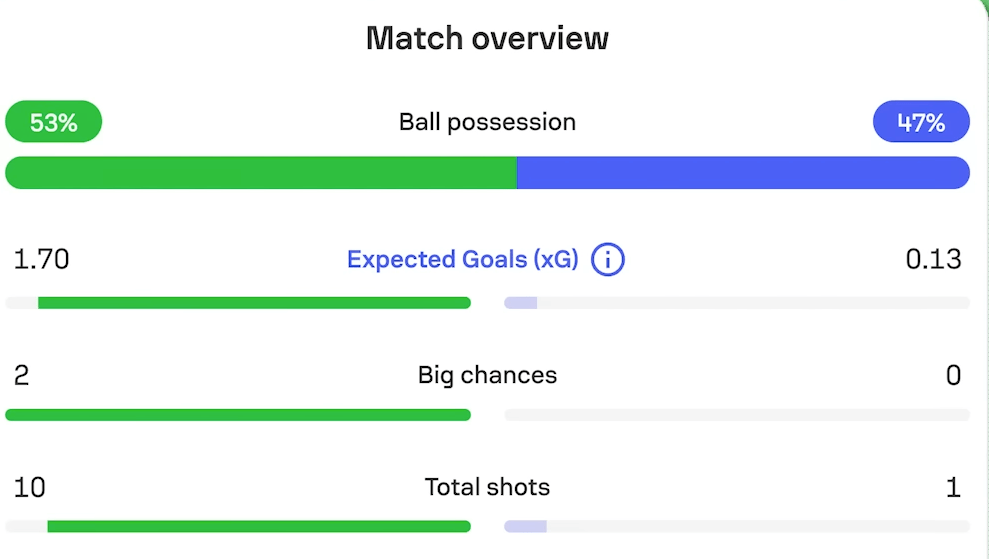
Task: Click the green 53% possession badge
Action: 54,123
